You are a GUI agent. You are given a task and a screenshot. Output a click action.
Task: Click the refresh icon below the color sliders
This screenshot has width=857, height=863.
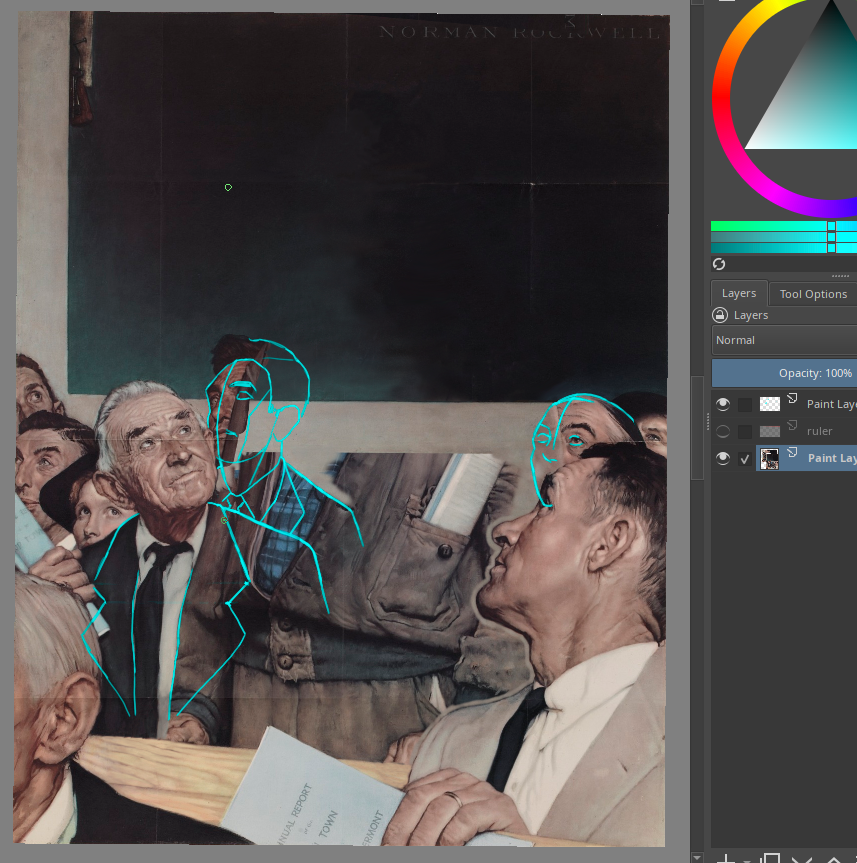coord(719,264)
